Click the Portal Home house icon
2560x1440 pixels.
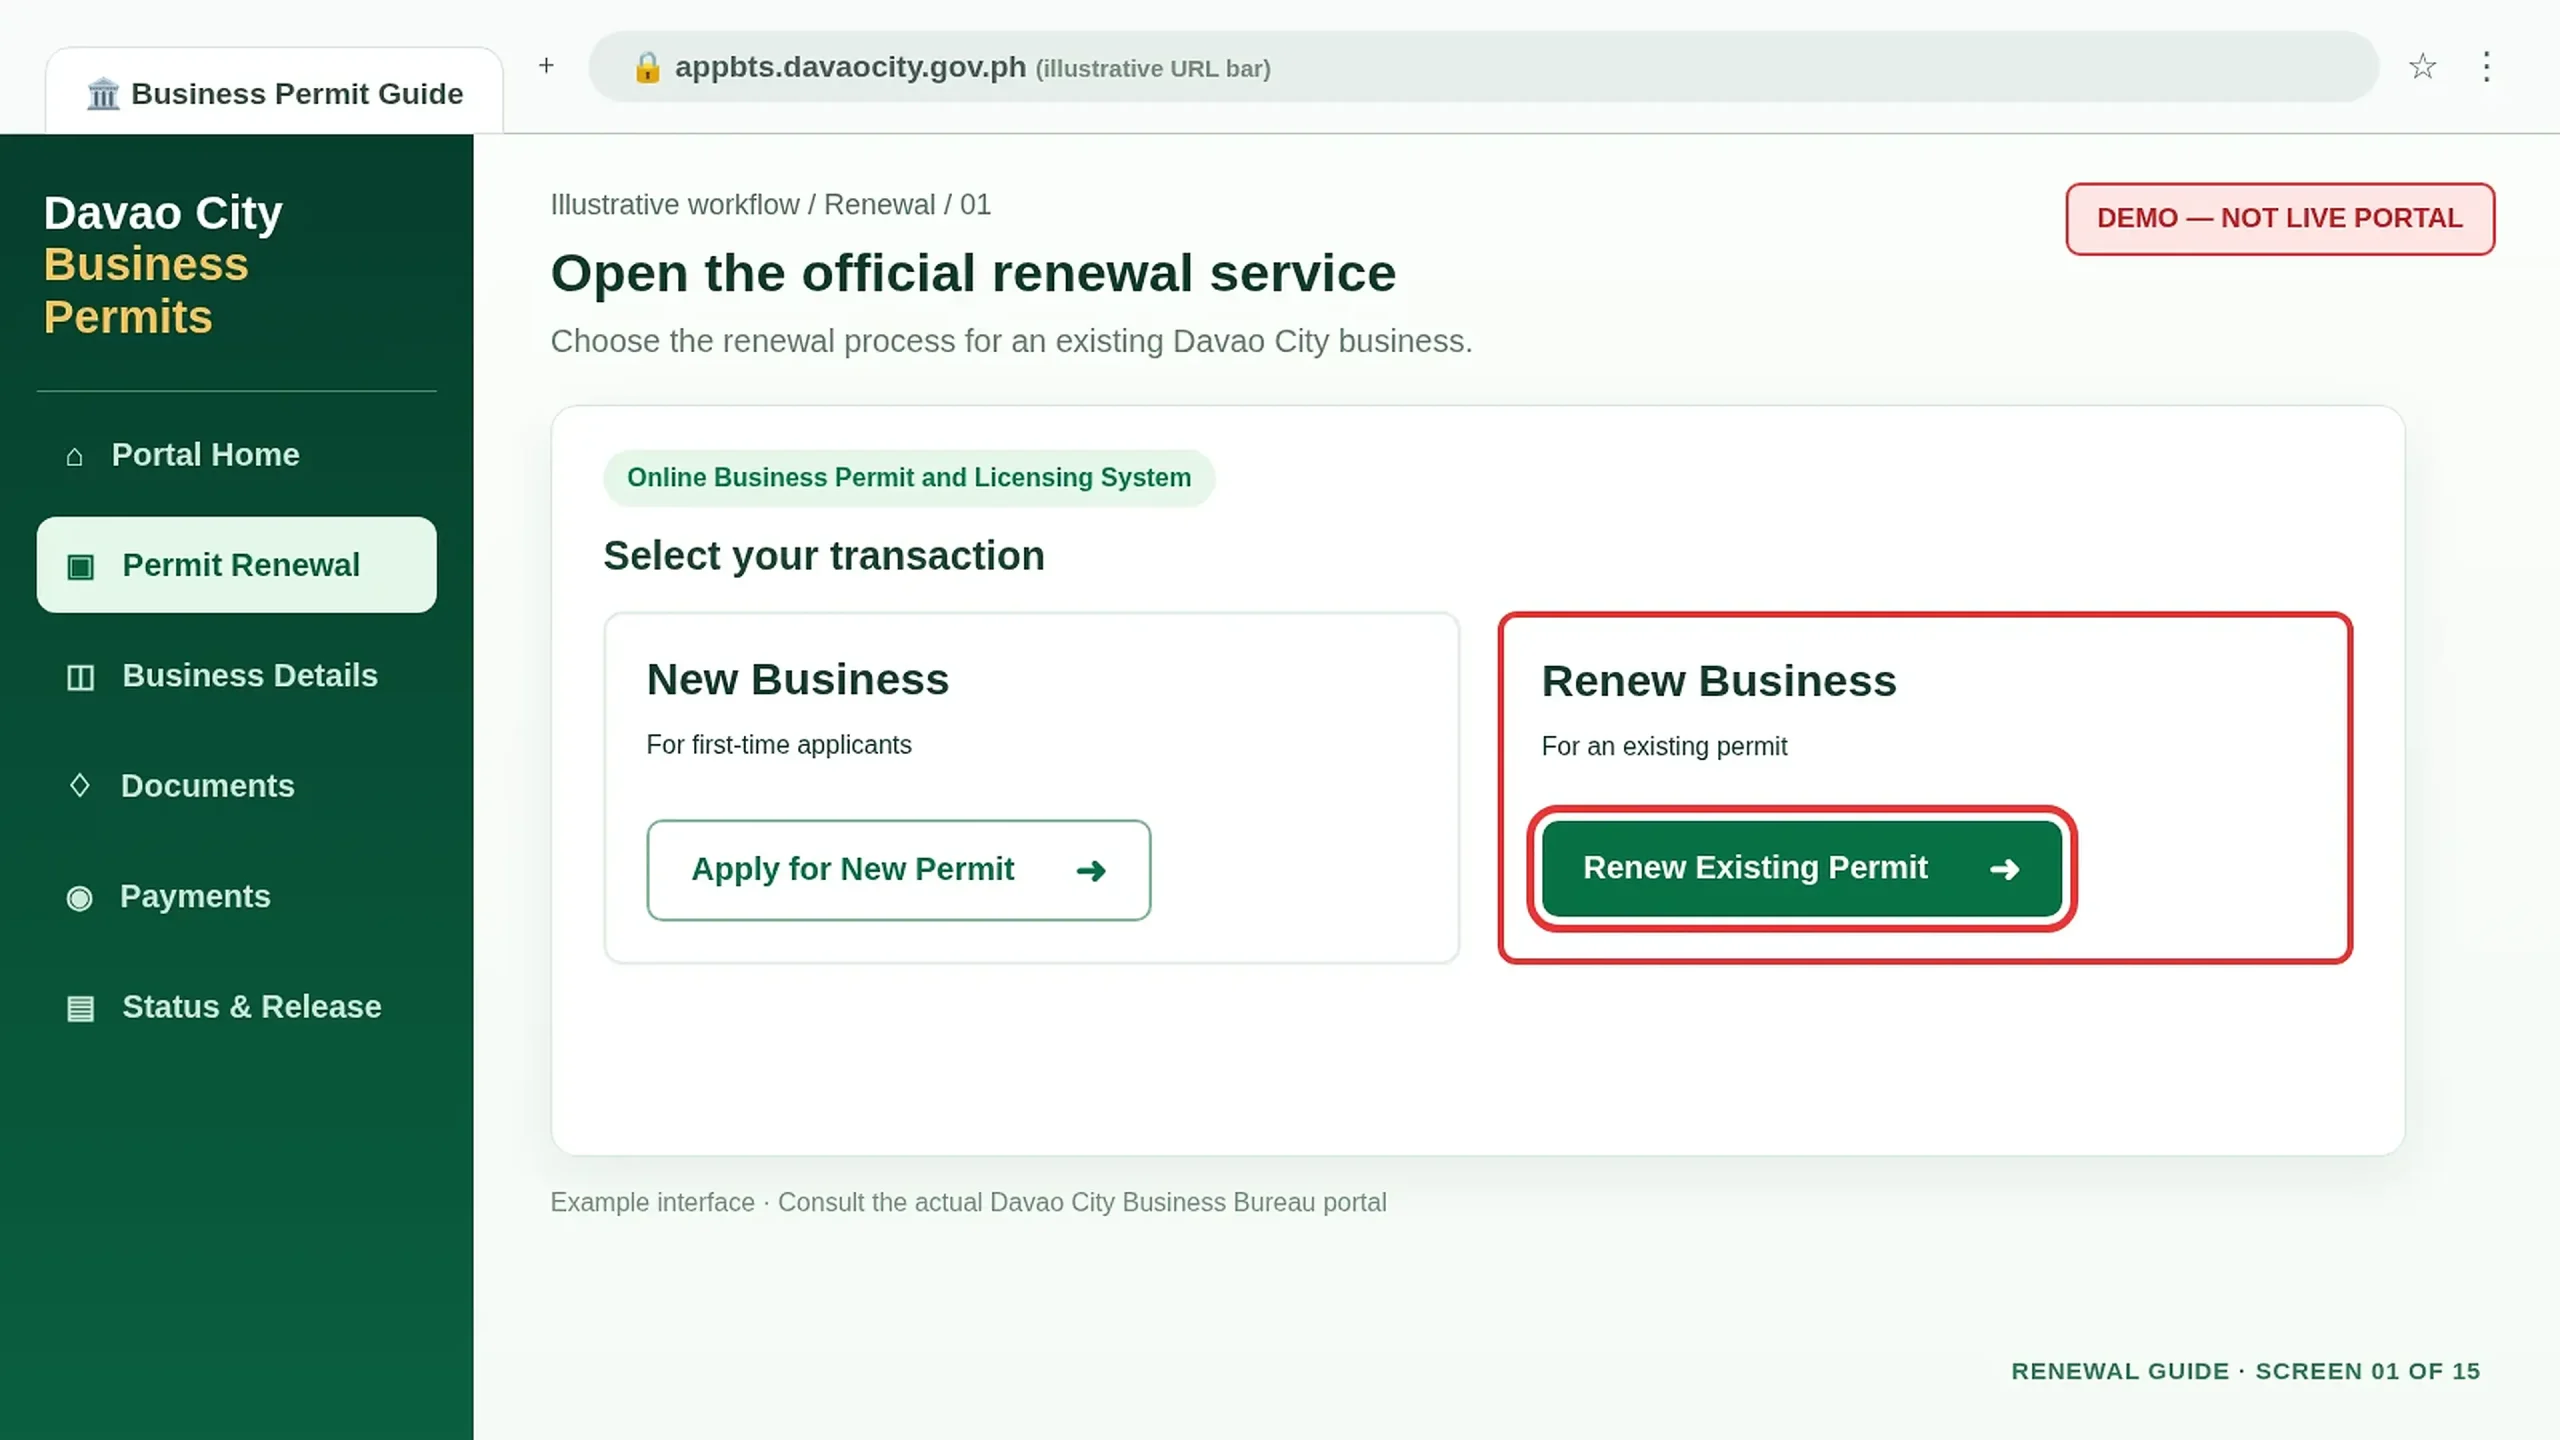click(74, 457)
